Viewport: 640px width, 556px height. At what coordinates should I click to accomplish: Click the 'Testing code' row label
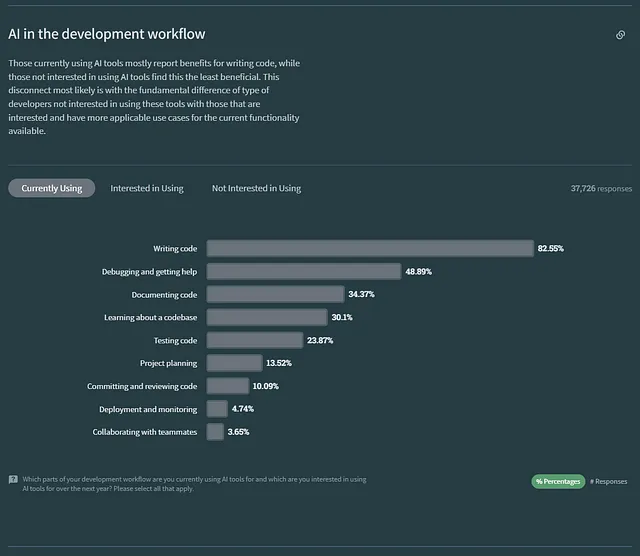click(176, 340)
